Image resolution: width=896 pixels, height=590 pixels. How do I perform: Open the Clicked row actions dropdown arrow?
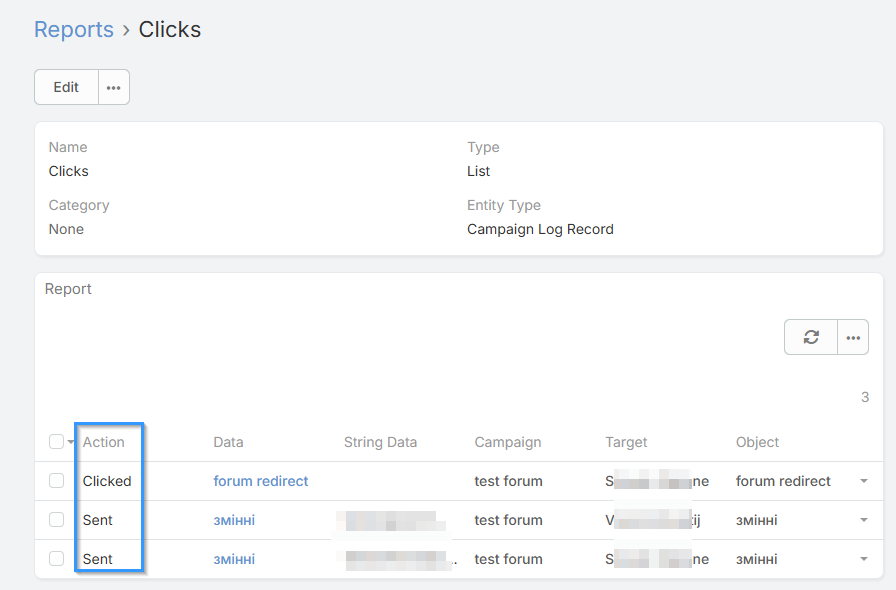point(864,481)
